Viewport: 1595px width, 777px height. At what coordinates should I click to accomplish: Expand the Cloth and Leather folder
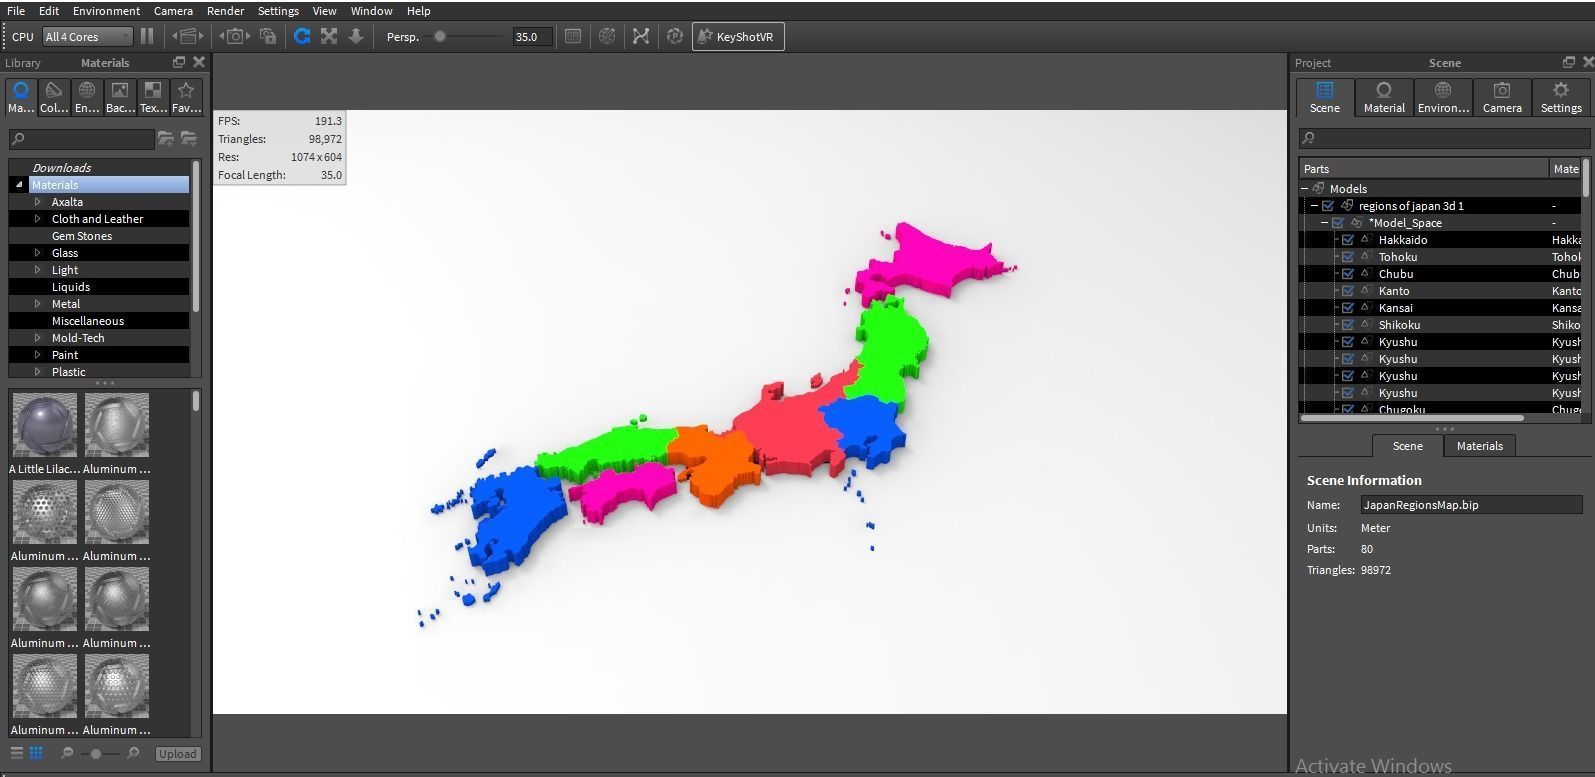click(x=38, y=219)
